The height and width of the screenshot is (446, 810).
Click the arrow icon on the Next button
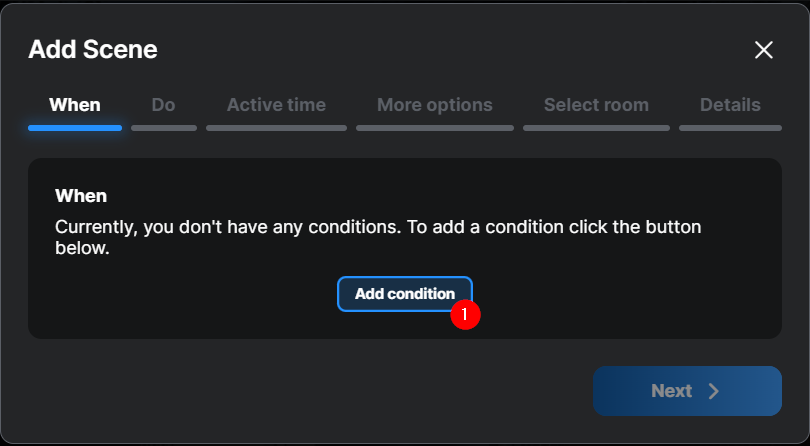(714, 391)
